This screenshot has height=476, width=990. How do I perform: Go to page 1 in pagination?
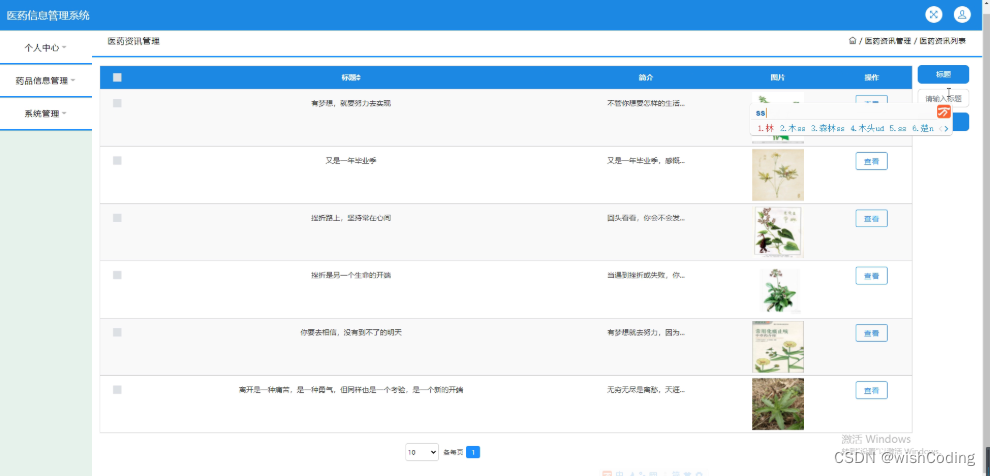(473, 452)
